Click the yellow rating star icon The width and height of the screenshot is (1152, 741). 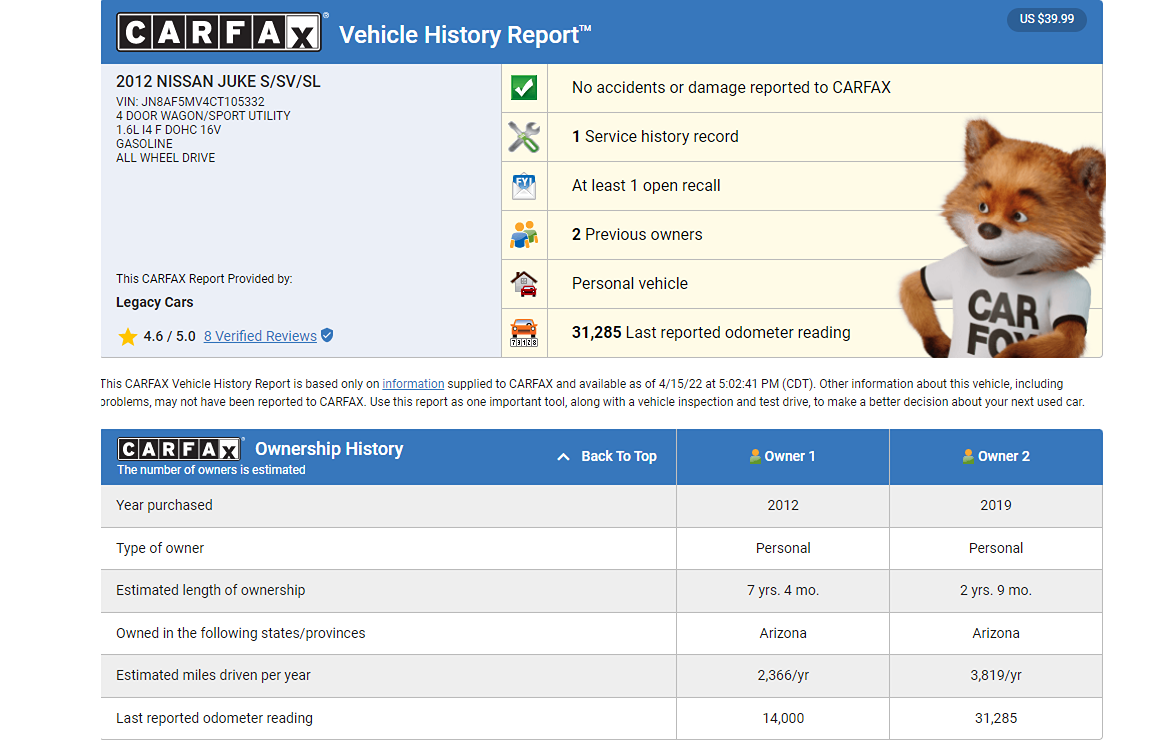(128, 337)
